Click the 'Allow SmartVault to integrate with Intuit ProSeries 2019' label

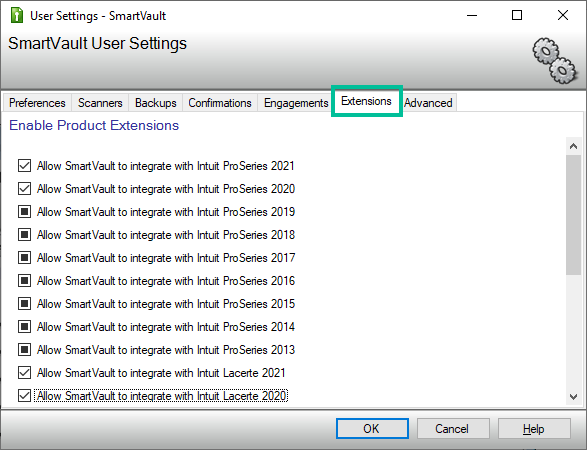[166, 212]
